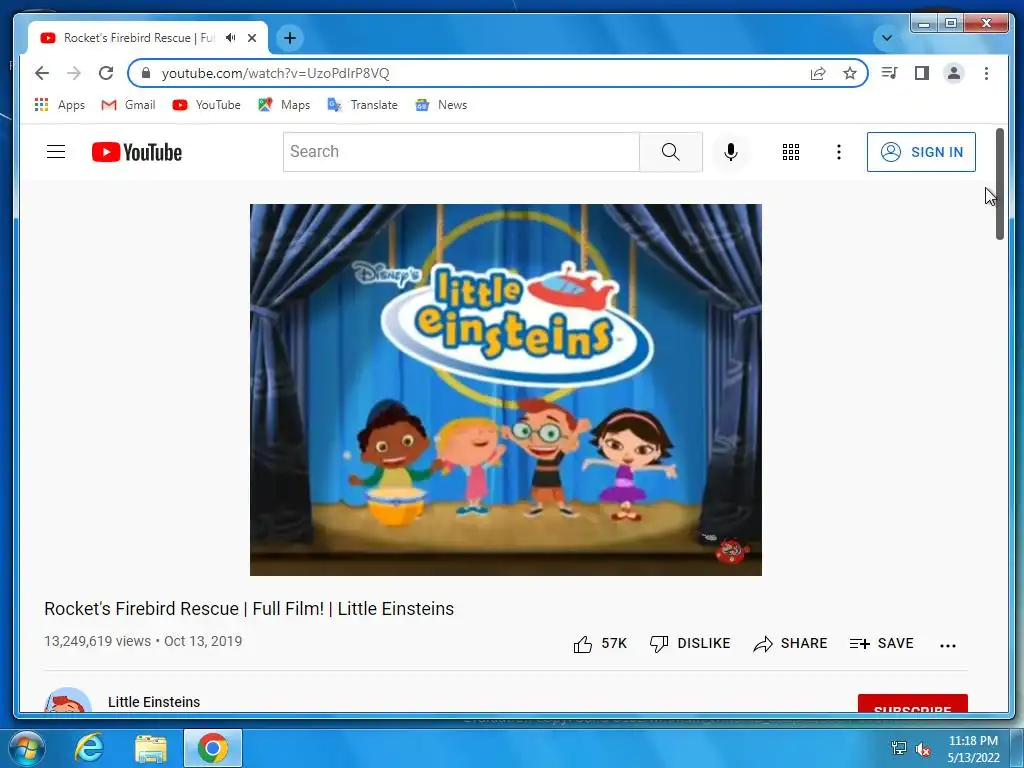Open the media controls icon in Chrome toolbar
The height and width of the screenshot is (768, 1024).
pos(889,73)
